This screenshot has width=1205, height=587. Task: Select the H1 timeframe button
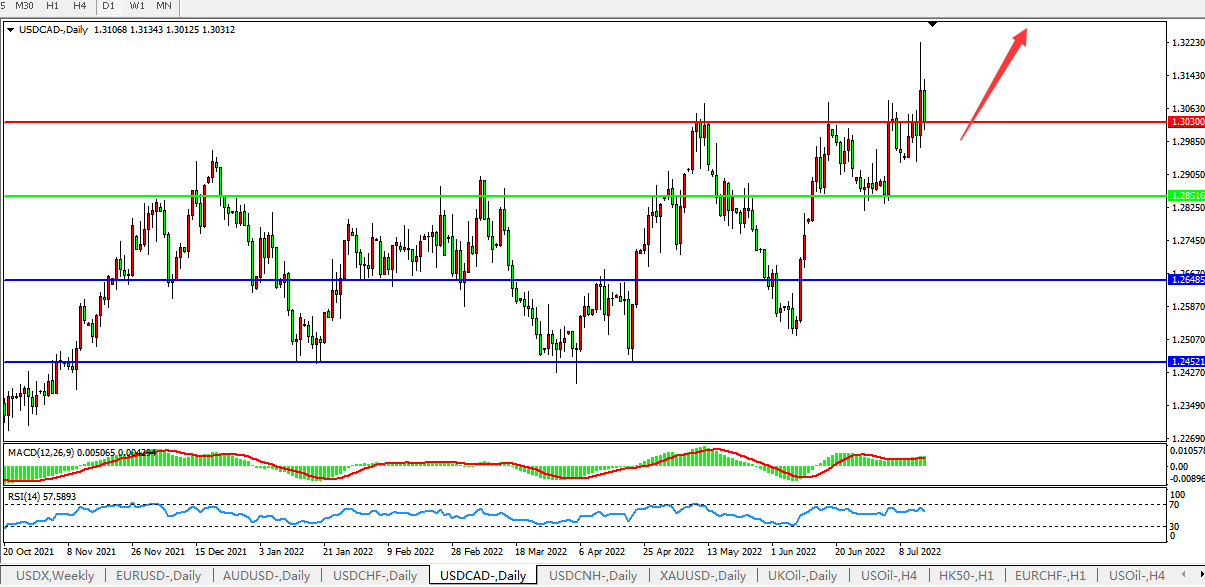click(x=52, y=6)
